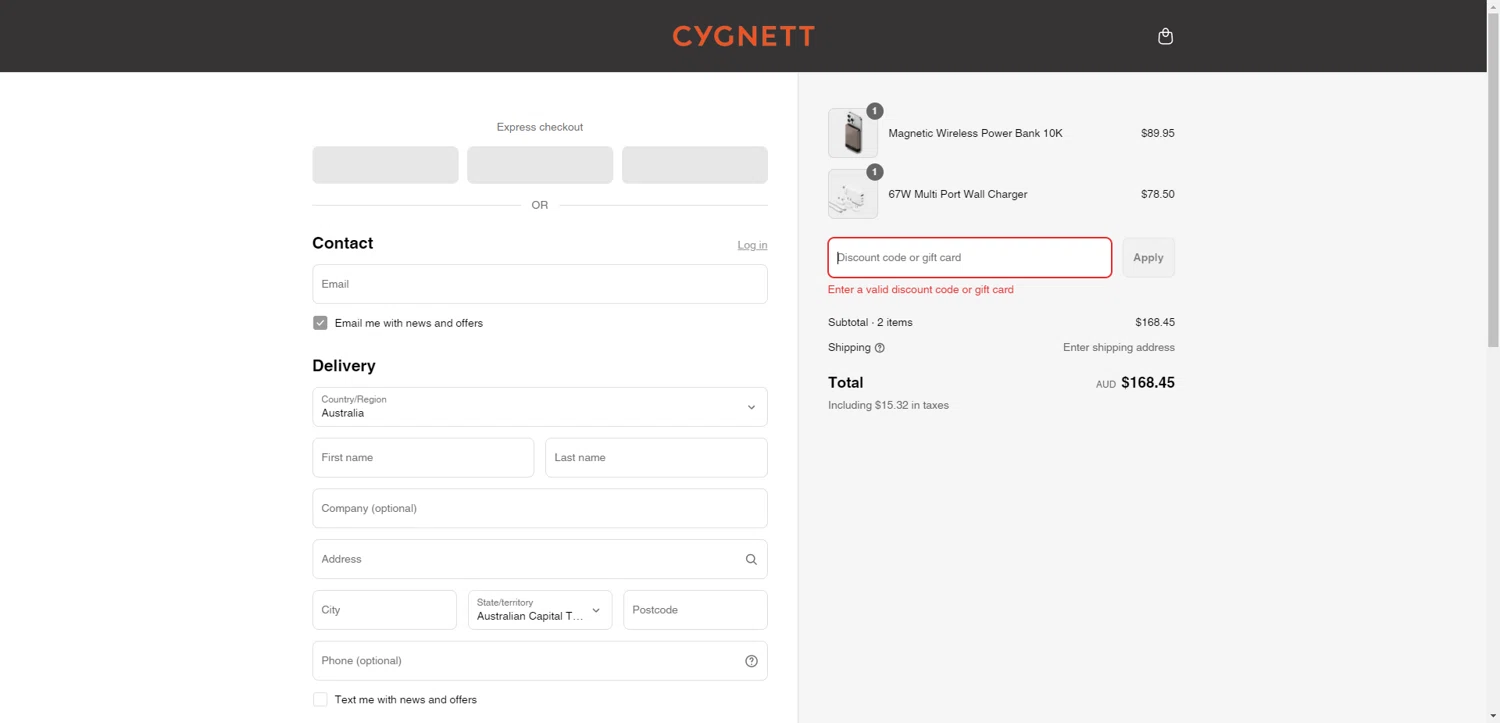Click the Magnetic Wireless Power Bank thumbnail

853,133
